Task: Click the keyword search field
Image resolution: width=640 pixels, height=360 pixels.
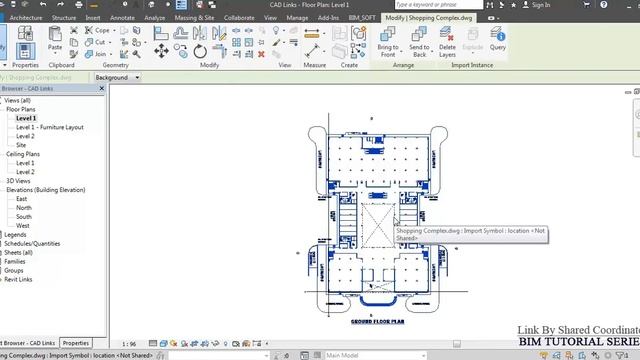Action: pos(438,5)
